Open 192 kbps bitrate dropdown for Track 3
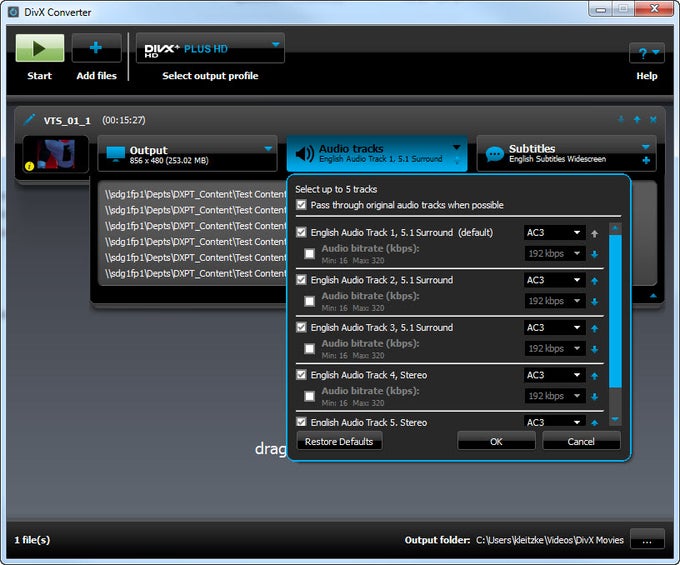The height and width of the screenshot is (565, 680). [554, 349]
